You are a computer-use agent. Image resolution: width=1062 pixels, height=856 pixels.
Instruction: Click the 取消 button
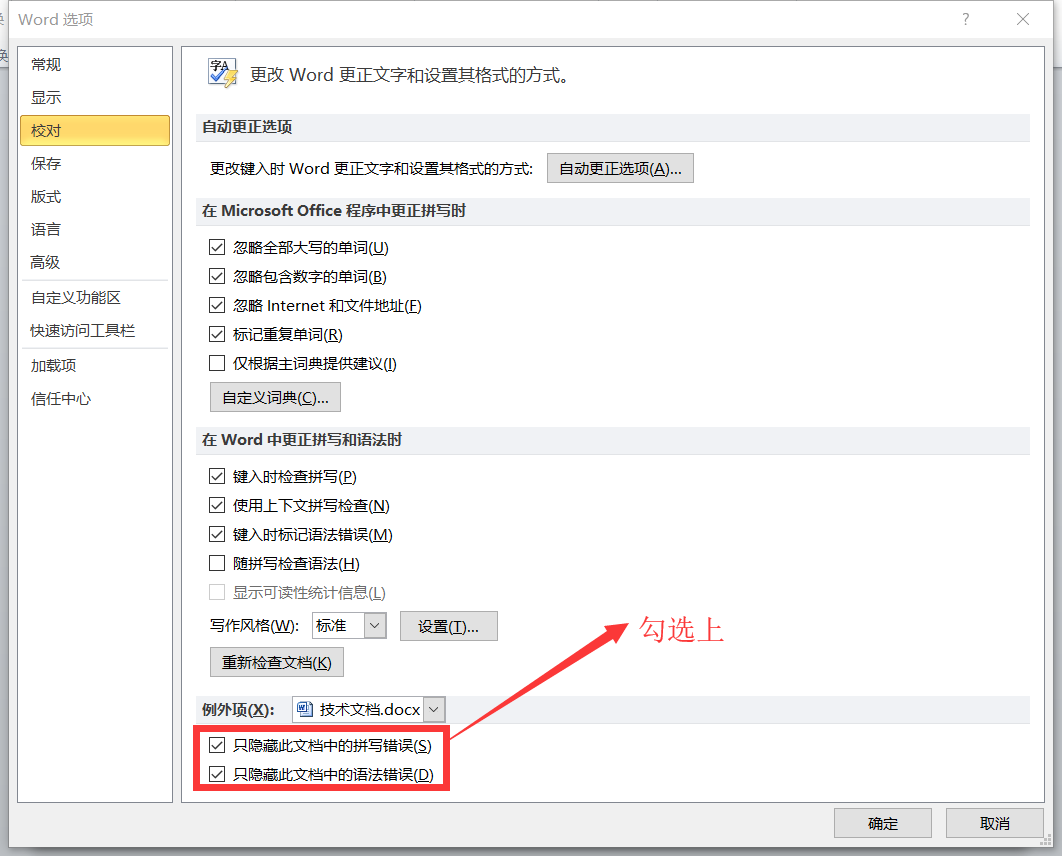tap(994, 823)
